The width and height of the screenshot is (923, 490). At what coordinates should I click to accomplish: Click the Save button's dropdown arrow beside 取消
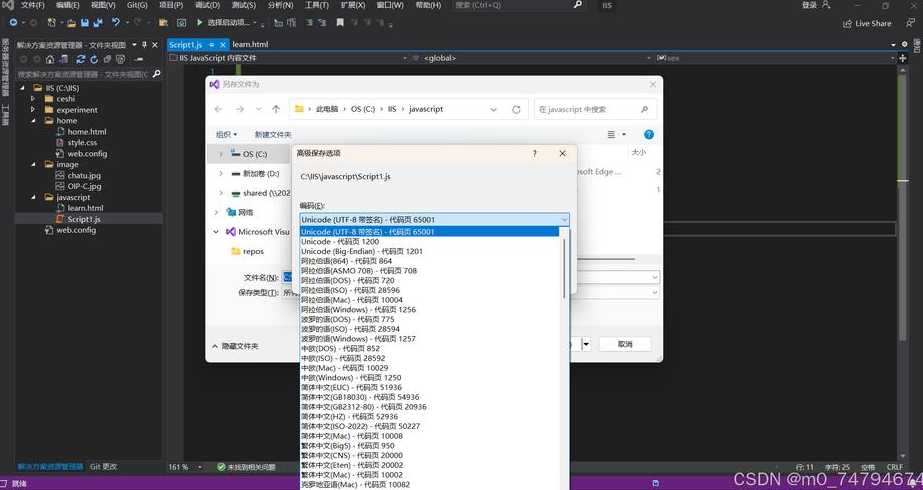click(586, 345)
